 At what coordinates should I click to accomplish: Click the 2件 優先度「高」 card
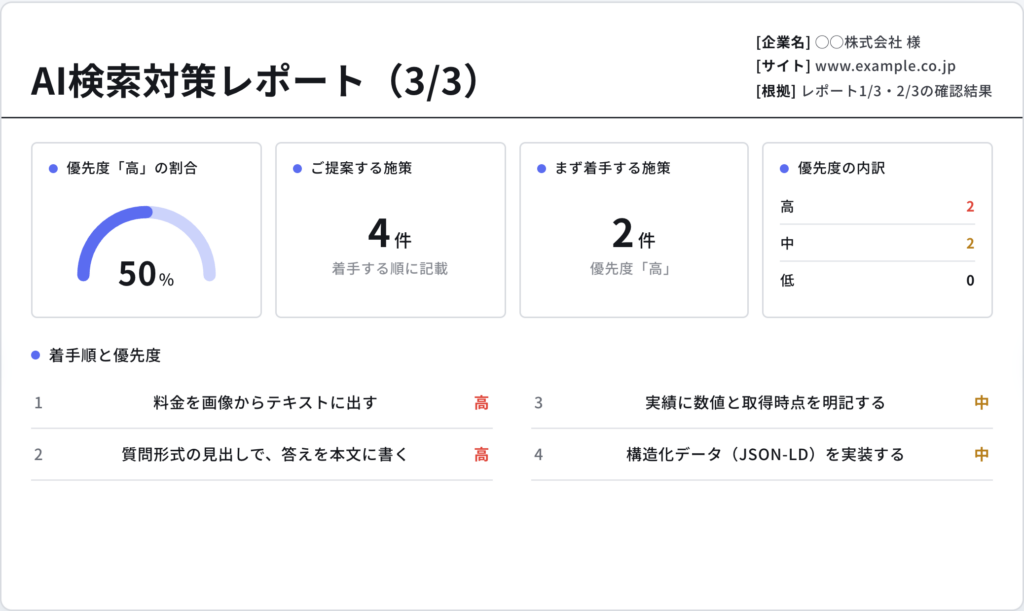point(634,230)
